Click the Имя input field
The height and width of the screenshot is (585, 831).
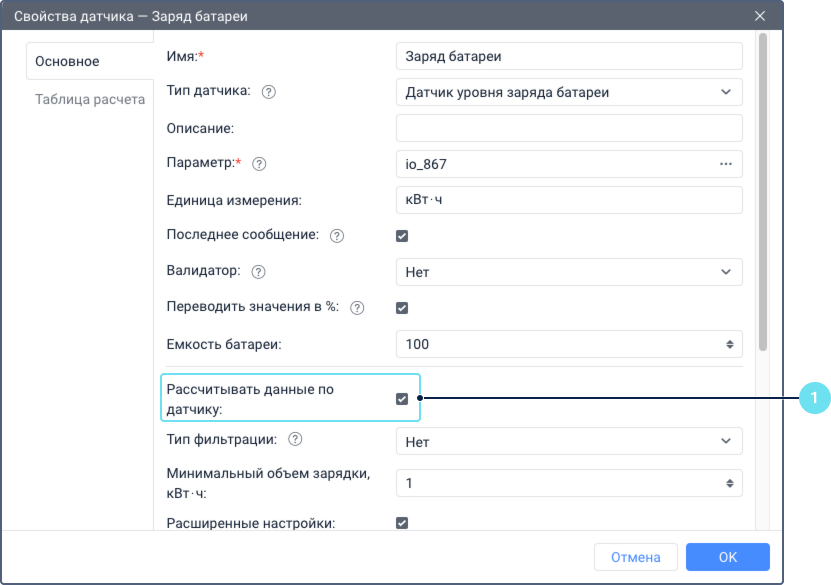[x=569, y=56]
